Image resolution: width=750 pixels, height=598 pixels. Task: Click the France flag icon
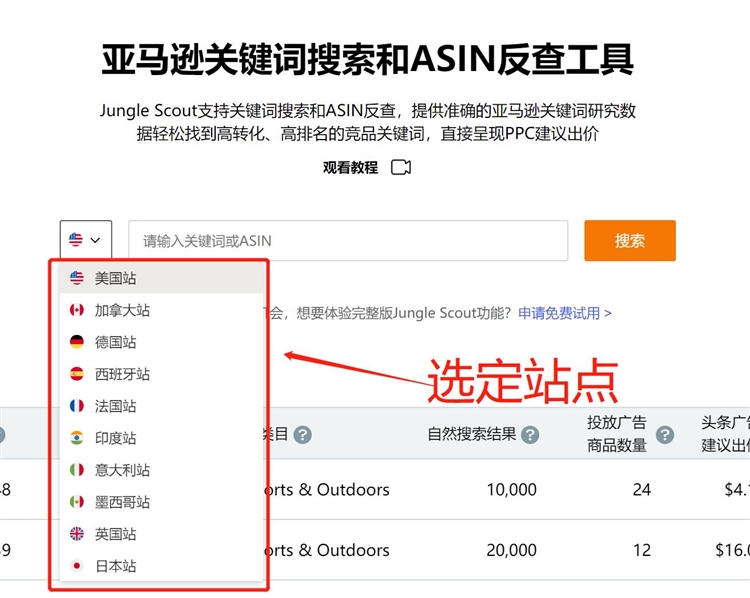tap(77, 406)
